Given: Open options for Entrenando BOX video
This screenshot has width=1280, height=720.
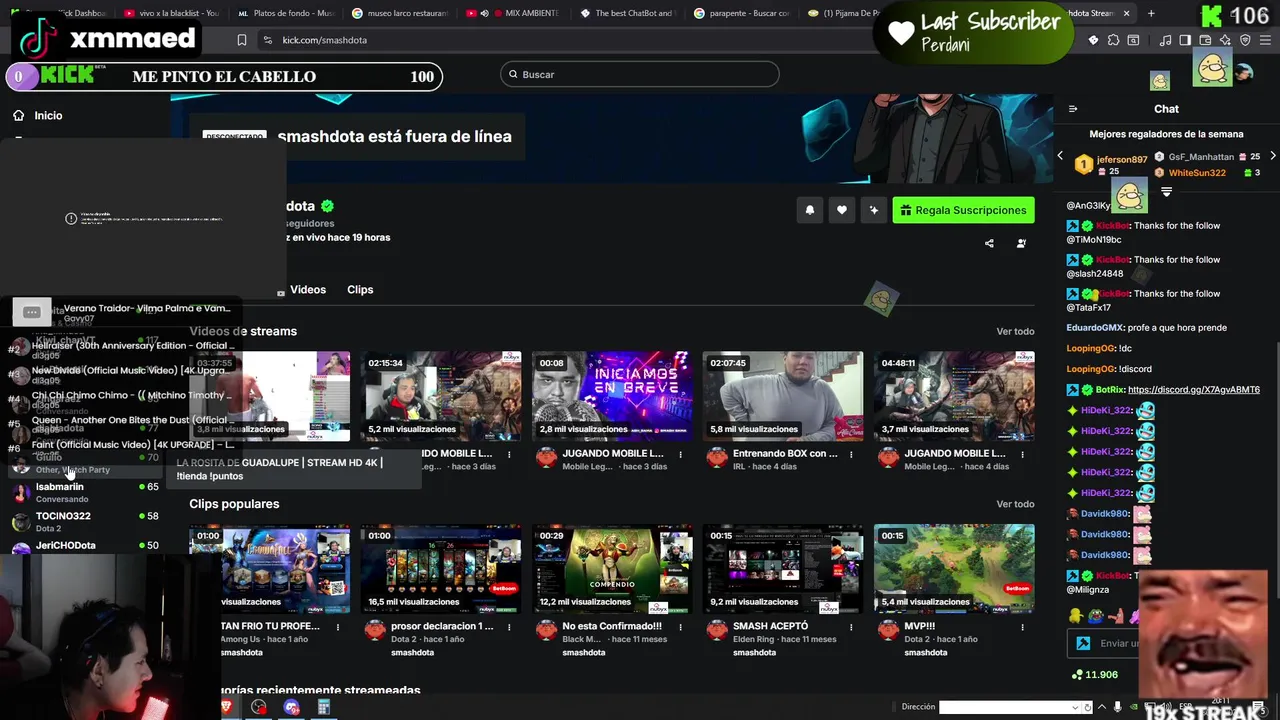Looking at the screenshot, I should coord(851,454).
